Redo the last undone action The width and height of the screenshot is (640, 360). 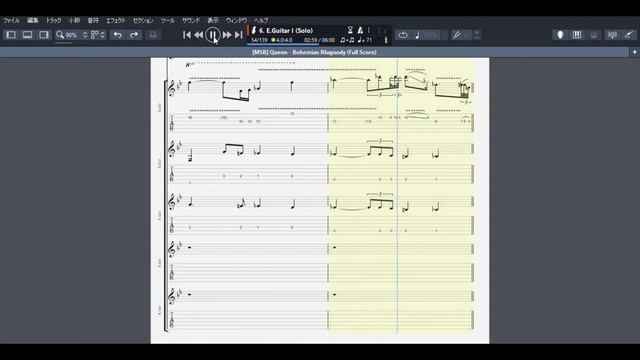134,35
